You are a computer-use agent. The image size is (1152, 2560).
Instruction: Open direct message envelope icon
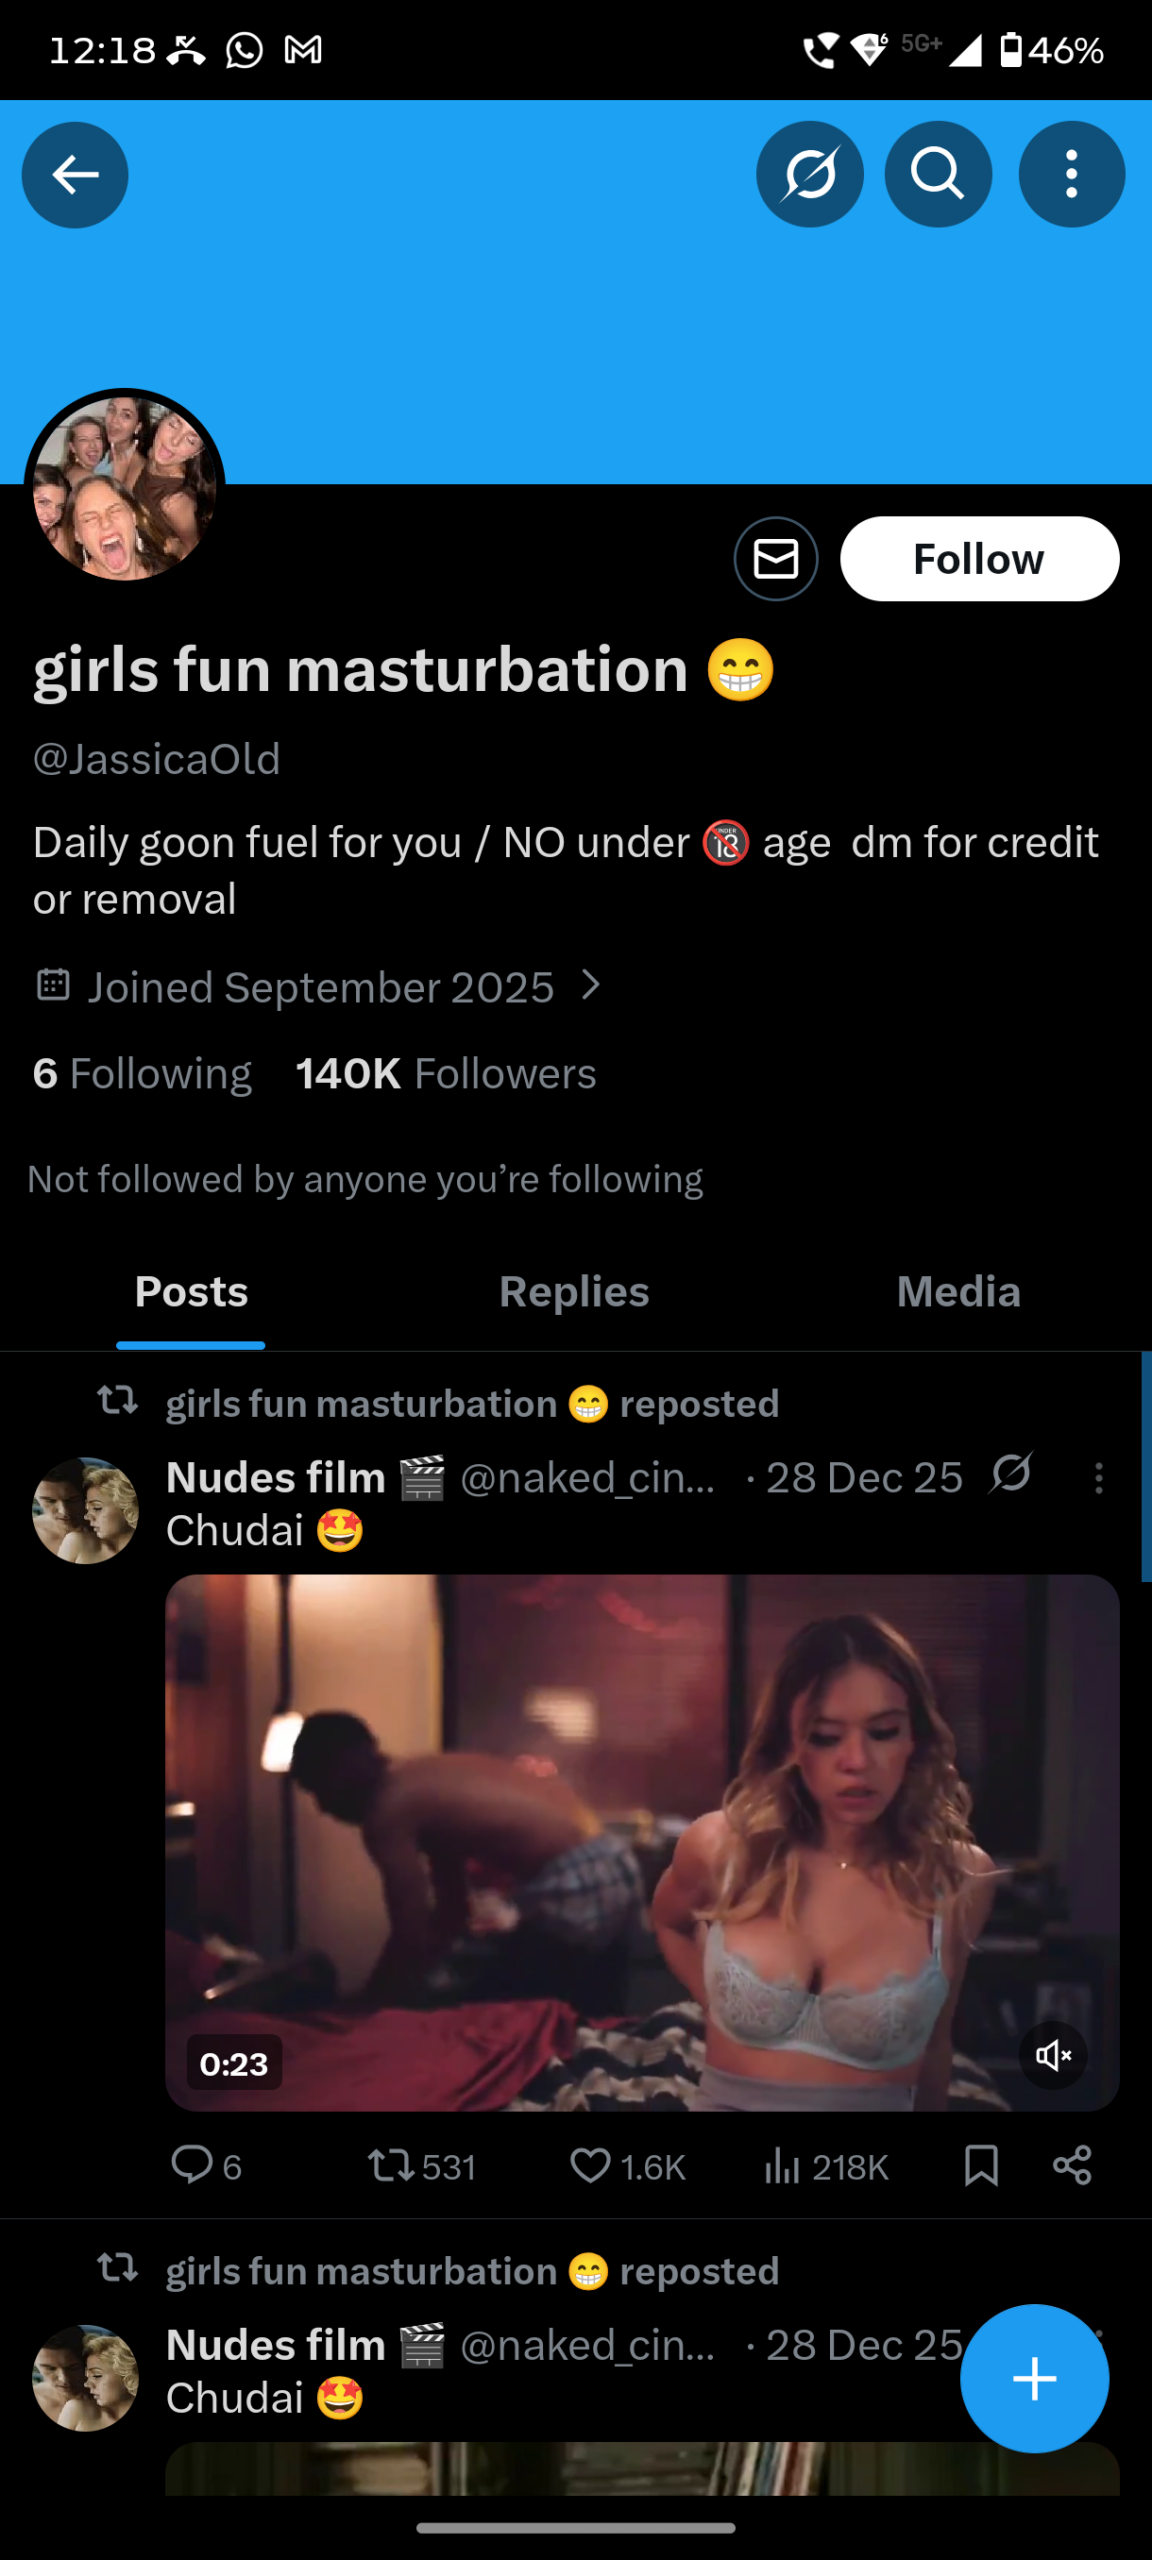coord(776,559)
